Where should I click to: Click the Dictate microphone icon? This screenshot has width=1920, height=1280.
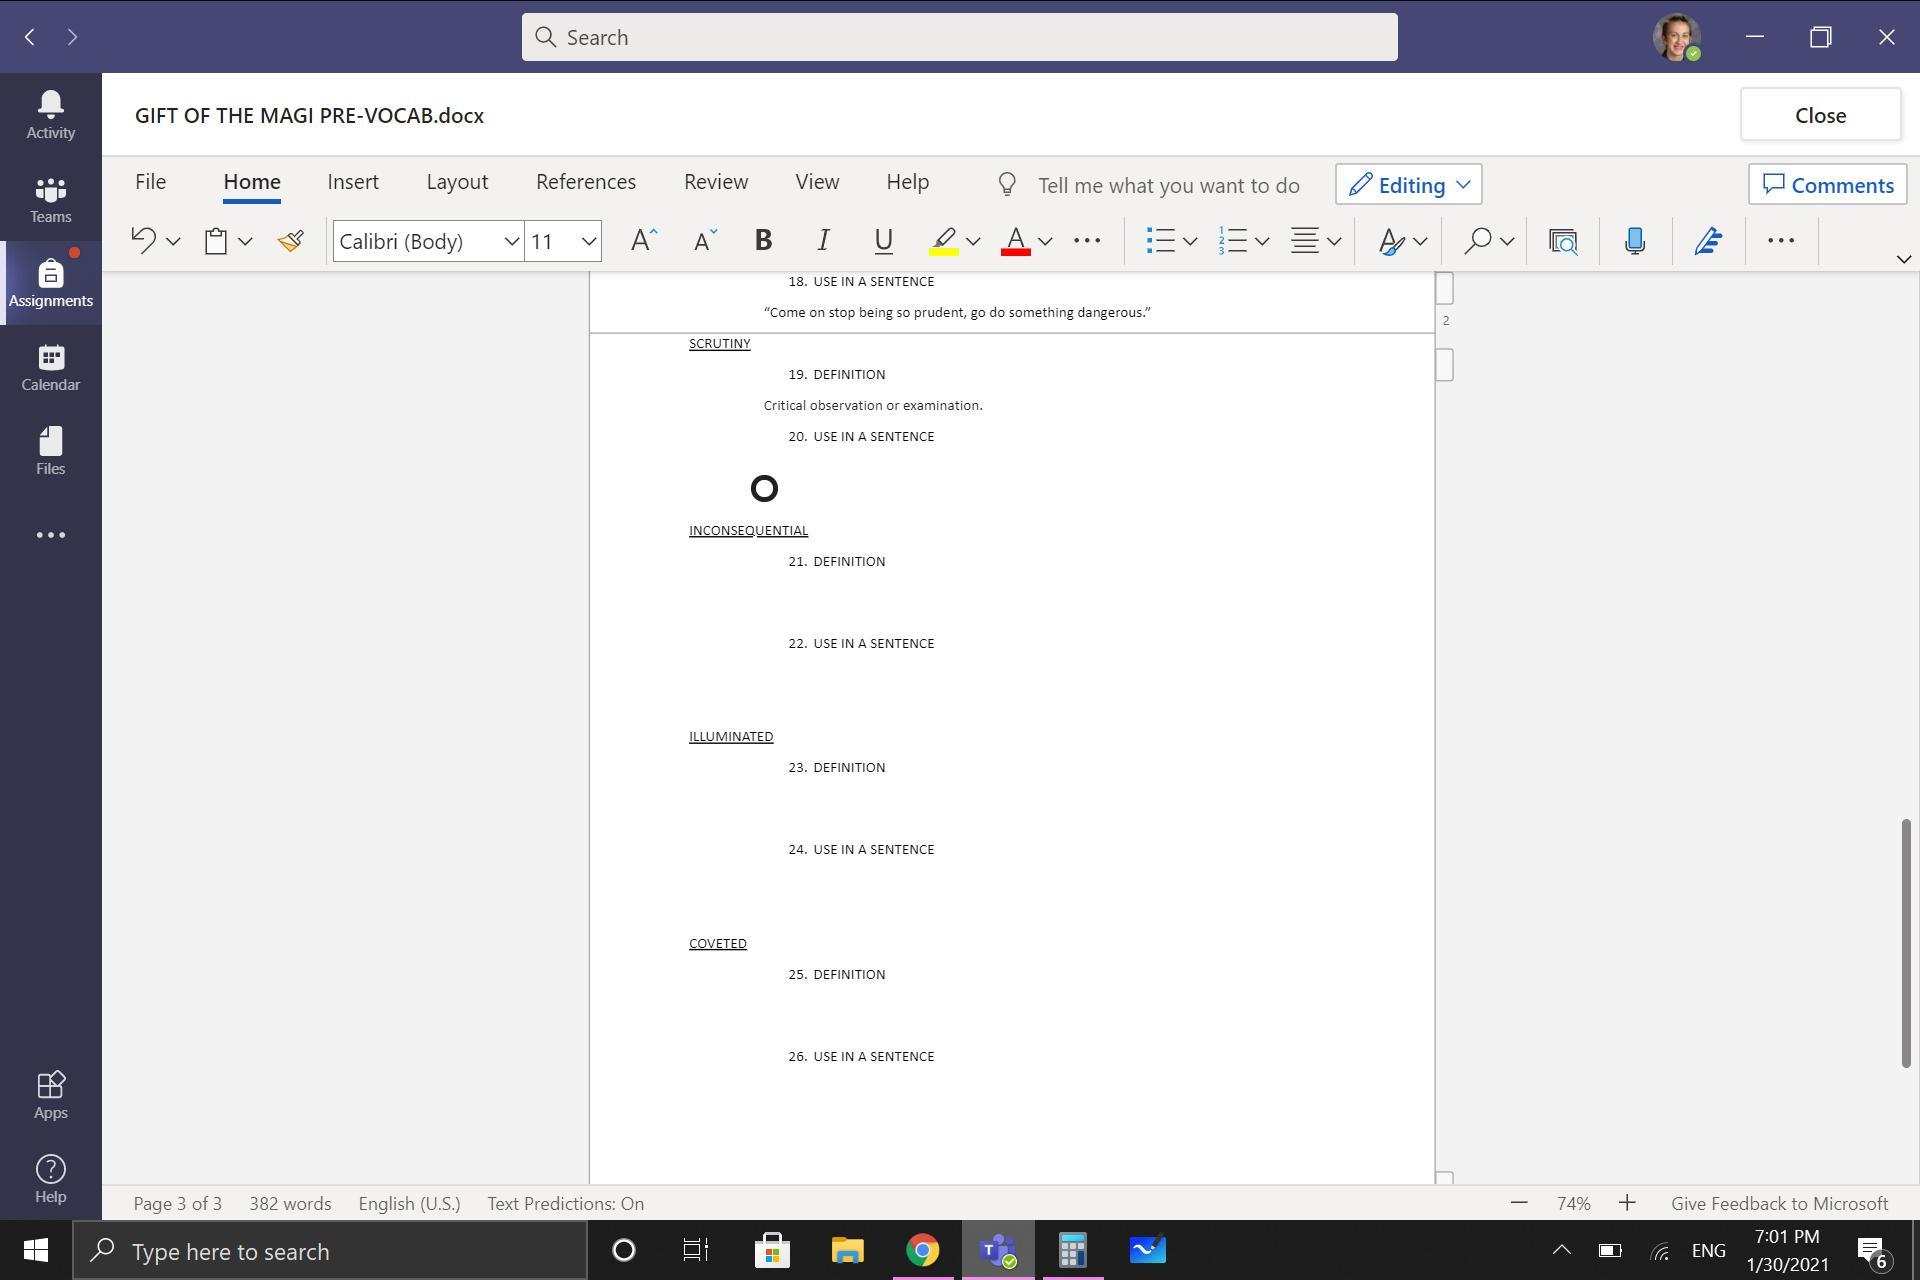(x=1635, y=241)
